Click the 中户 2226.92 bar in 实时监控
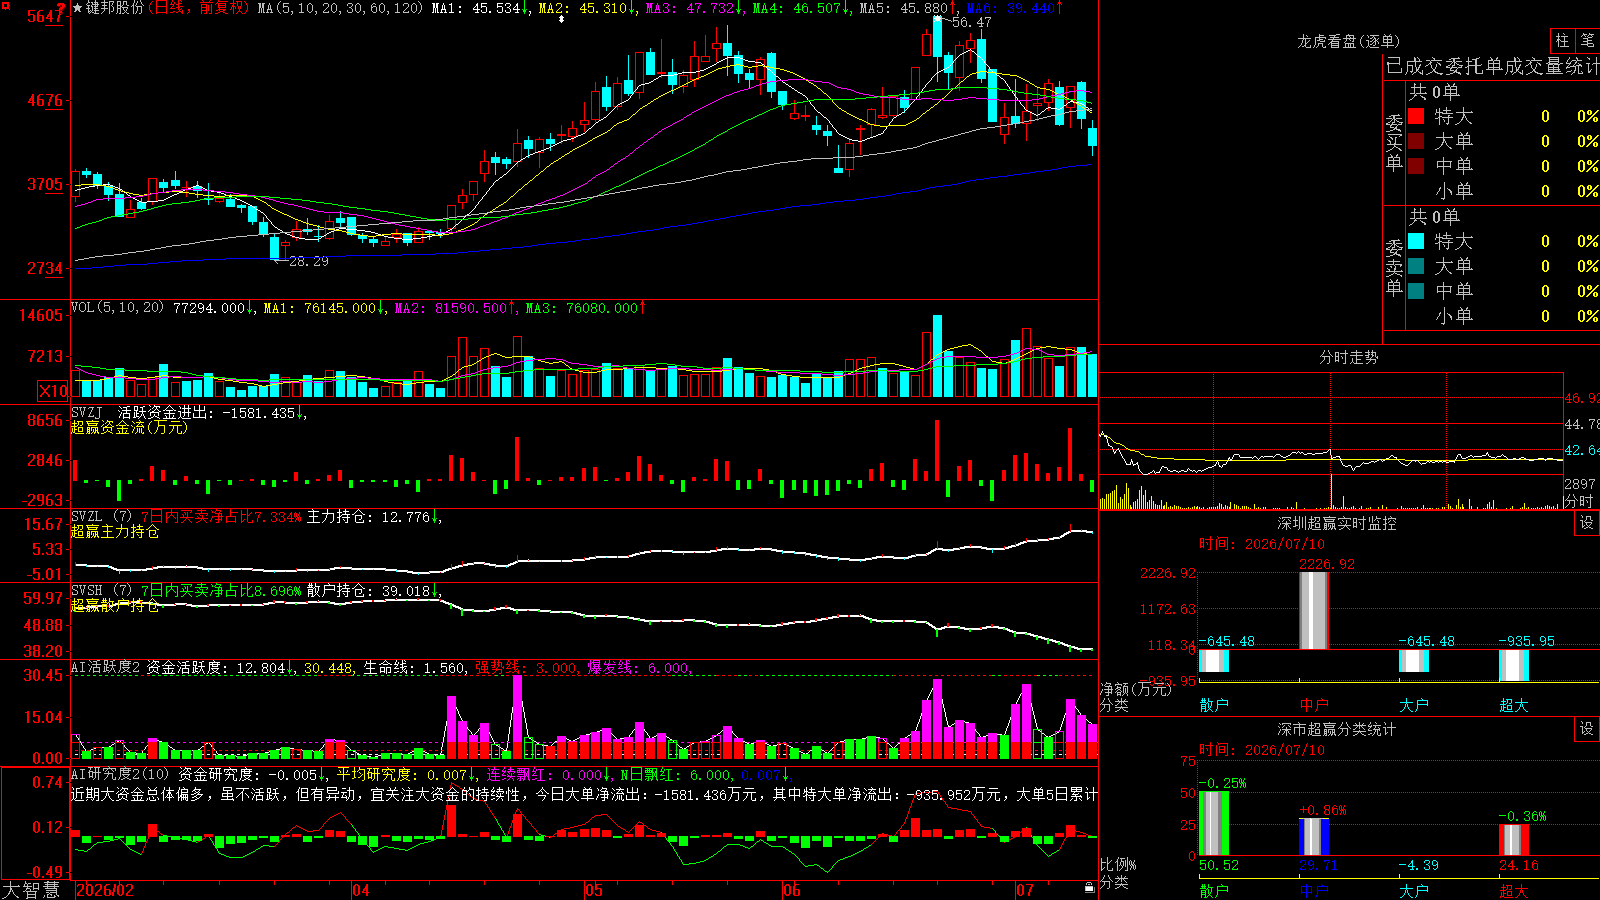Screen dimensions: 1600x900 click(1314, 610)
